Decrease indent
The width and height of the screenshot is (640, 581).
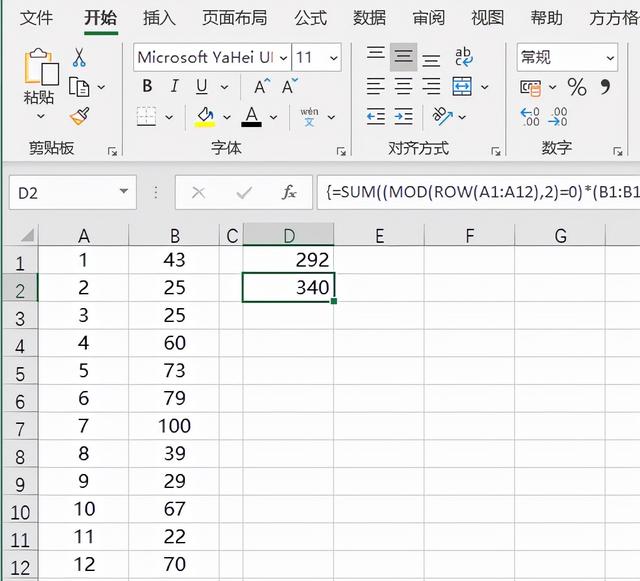(x=376, y=117)
